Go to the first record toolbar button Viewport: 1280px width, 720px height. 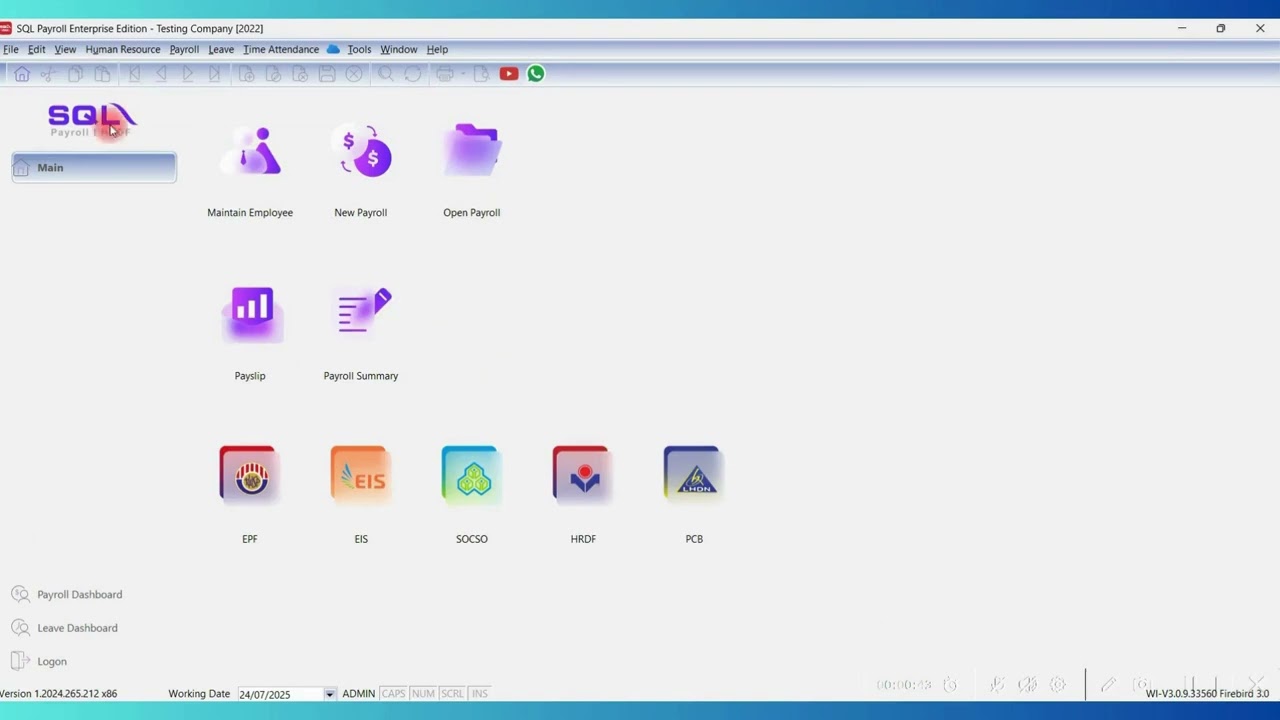tap(134, 74)
